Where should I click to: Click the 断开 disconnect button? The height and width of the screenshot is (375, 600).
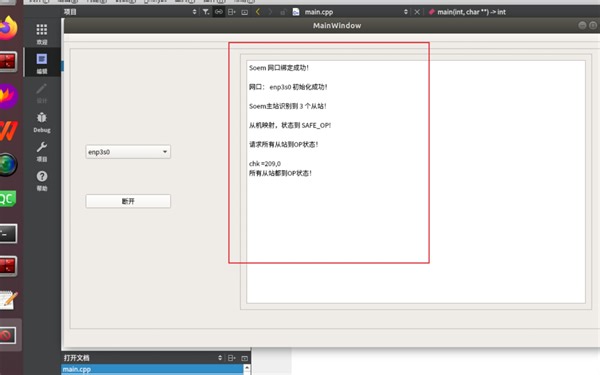(x=128, y=201)
